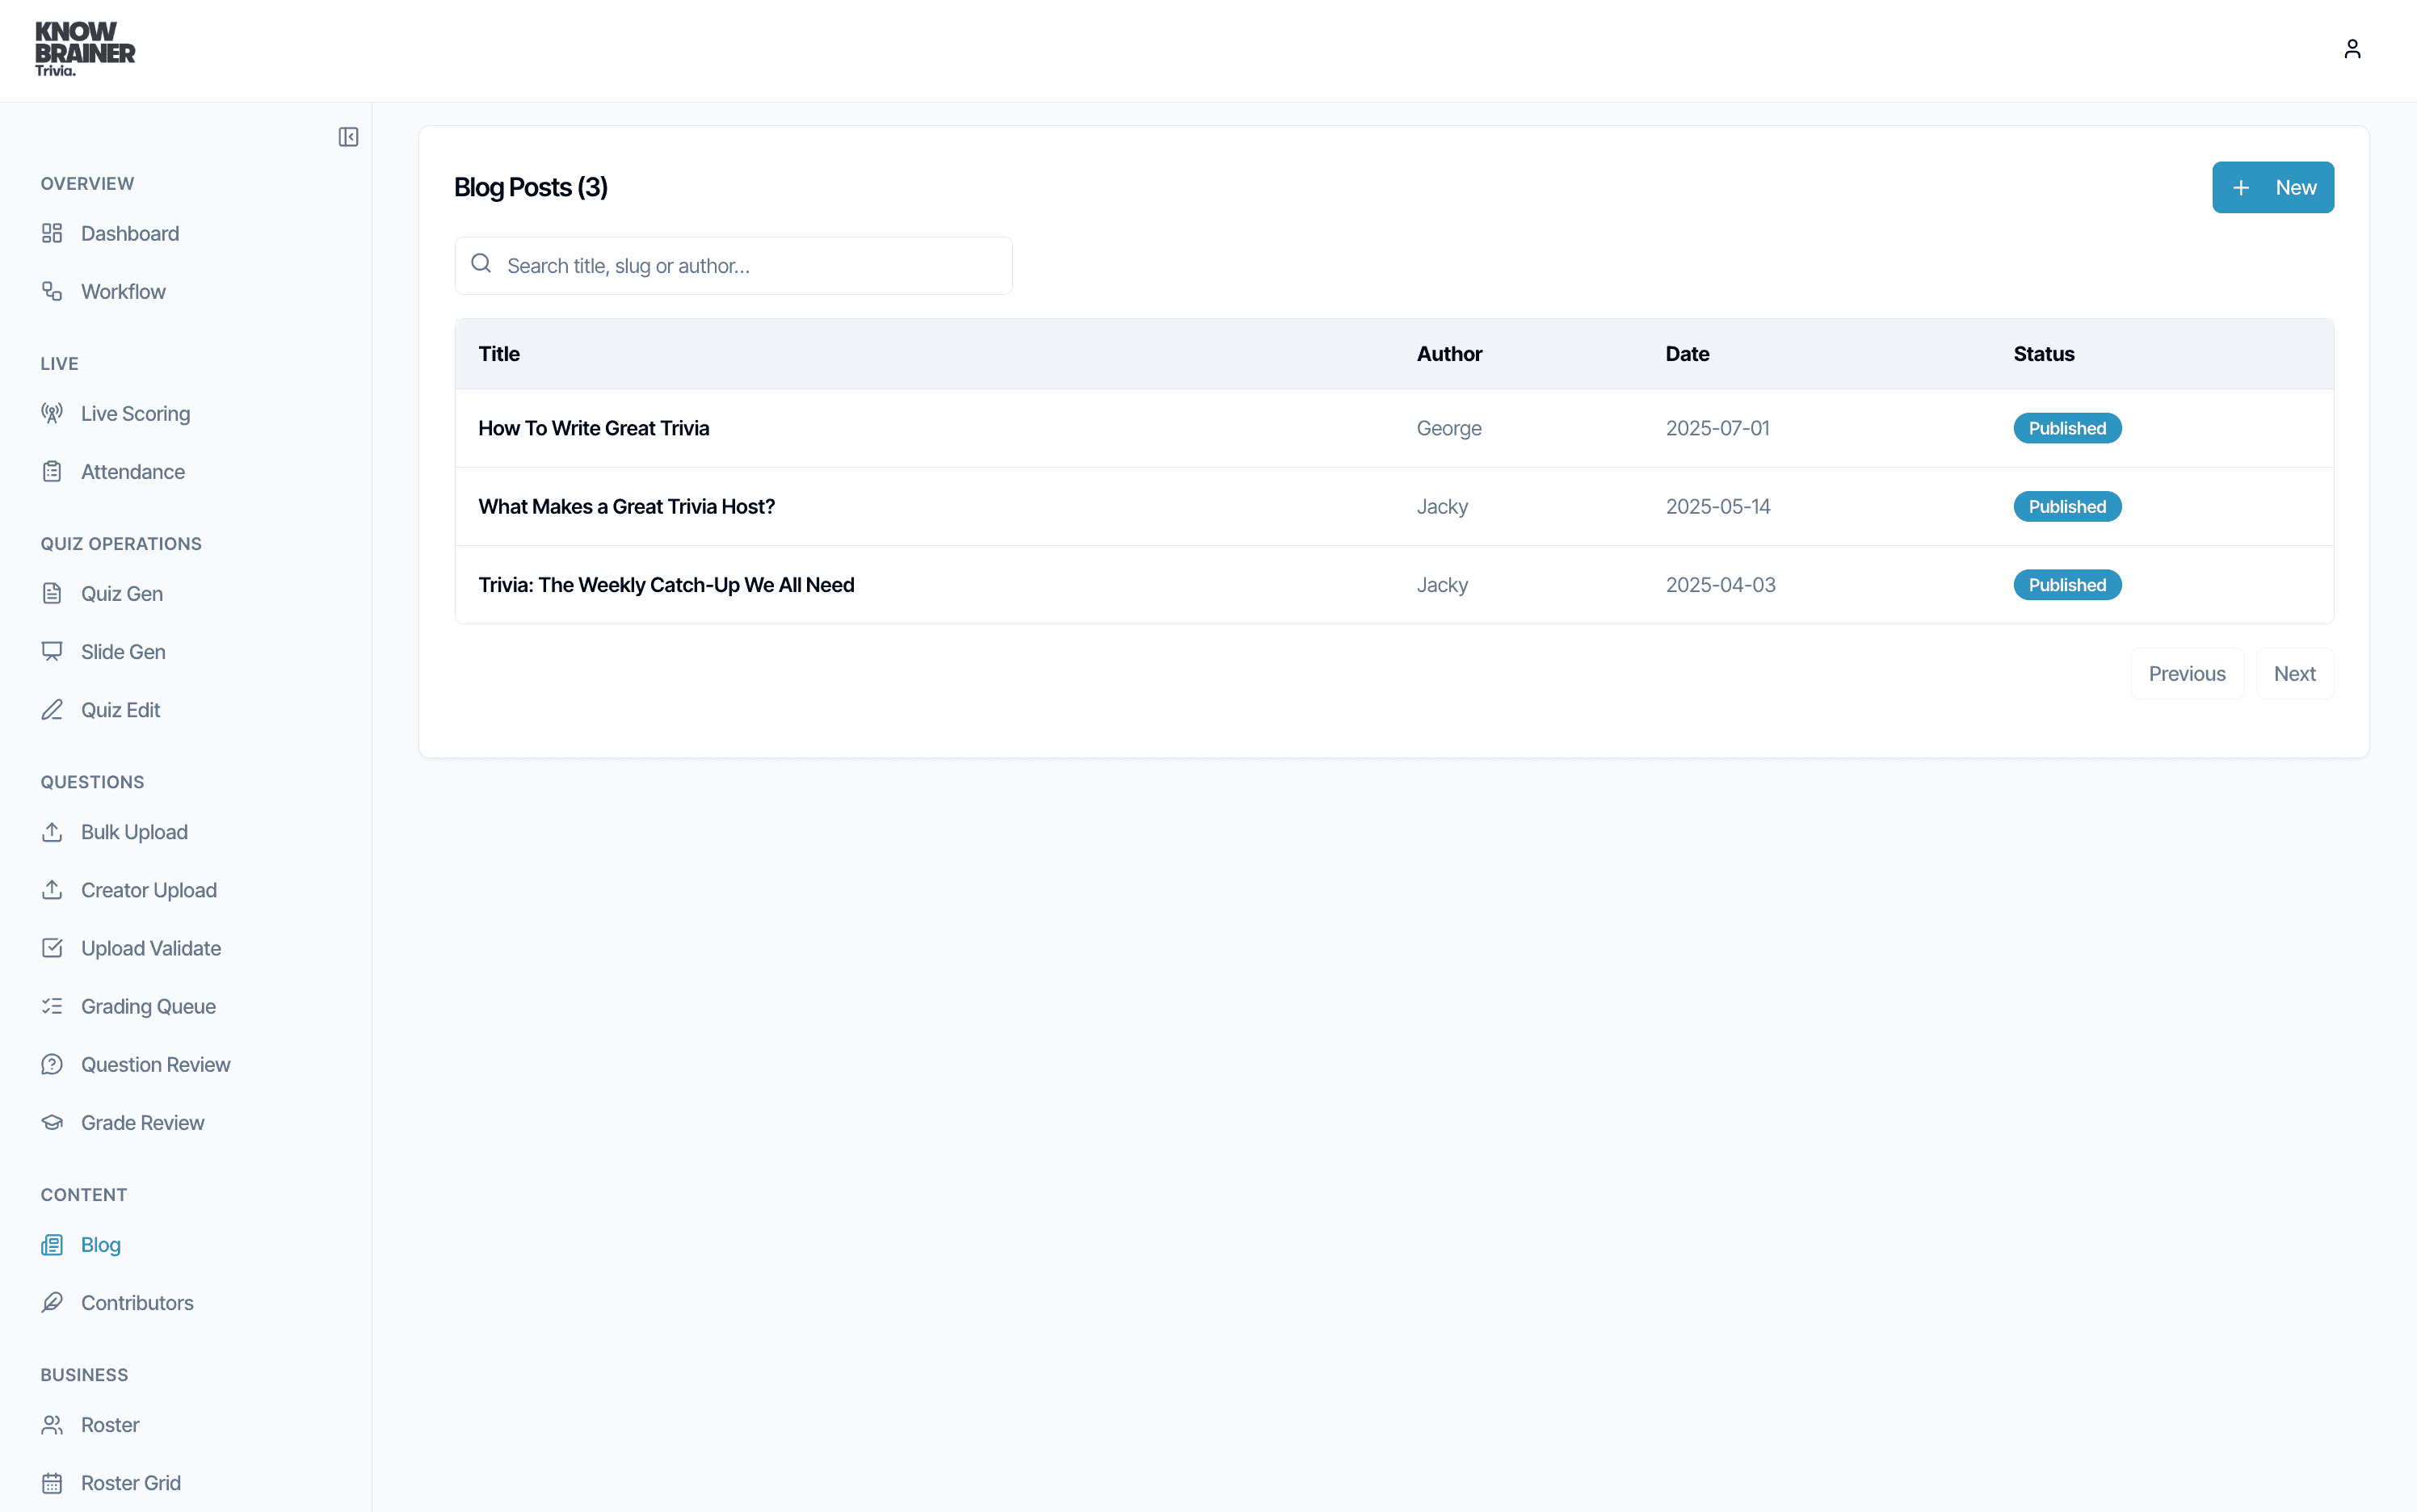Click the Blog newspaper icon
The image size is (2417, 1512).
pos(52,1244)
